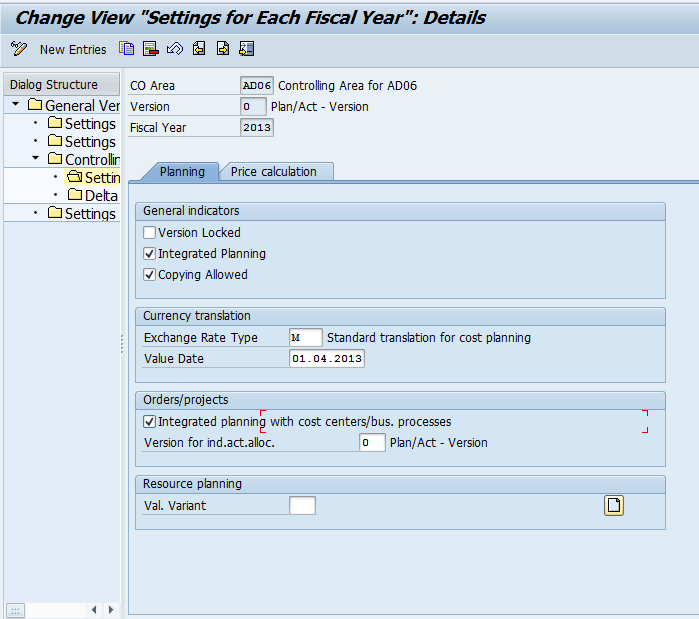Click the General indicators group header

(x=400, y=211)
